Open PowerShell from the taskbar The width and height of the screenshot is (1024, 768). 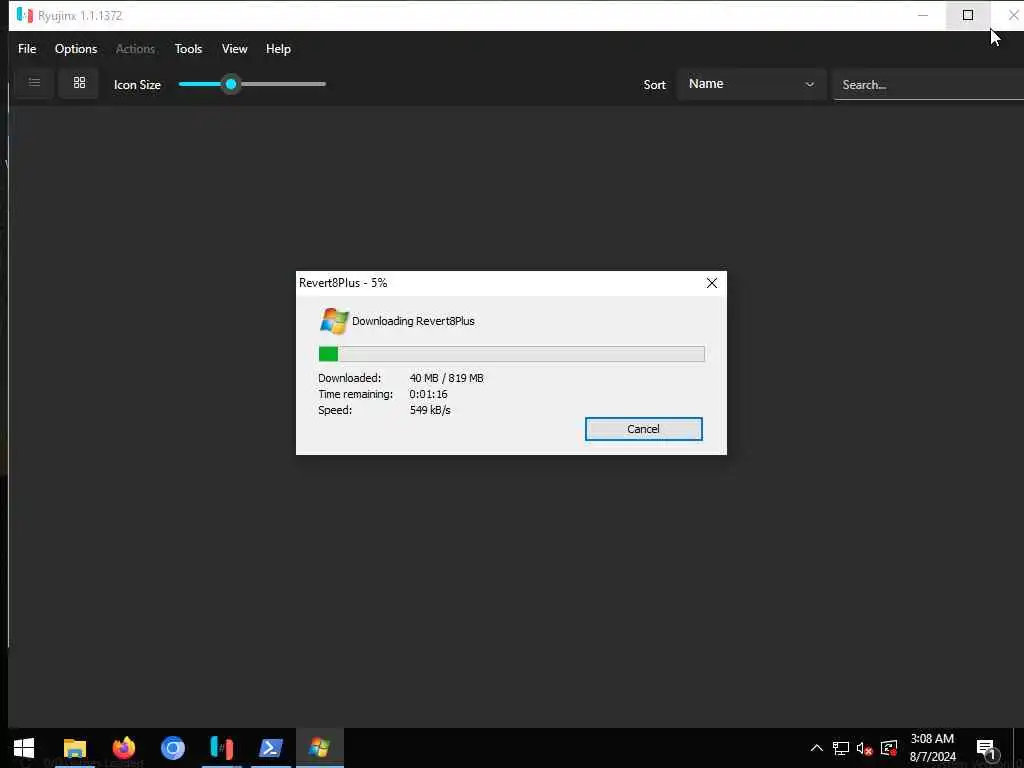tap(270, 748)
